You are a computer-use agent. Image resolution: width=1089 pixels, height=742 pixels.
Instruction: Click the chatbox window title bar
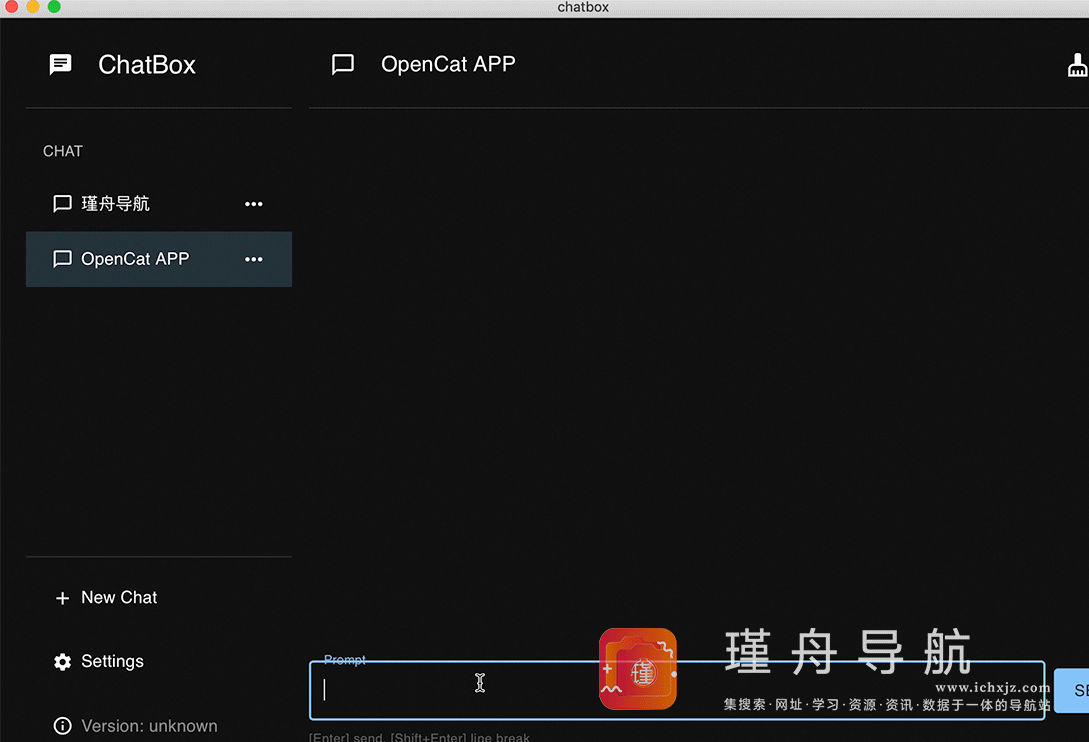click(x=582, y=7)
